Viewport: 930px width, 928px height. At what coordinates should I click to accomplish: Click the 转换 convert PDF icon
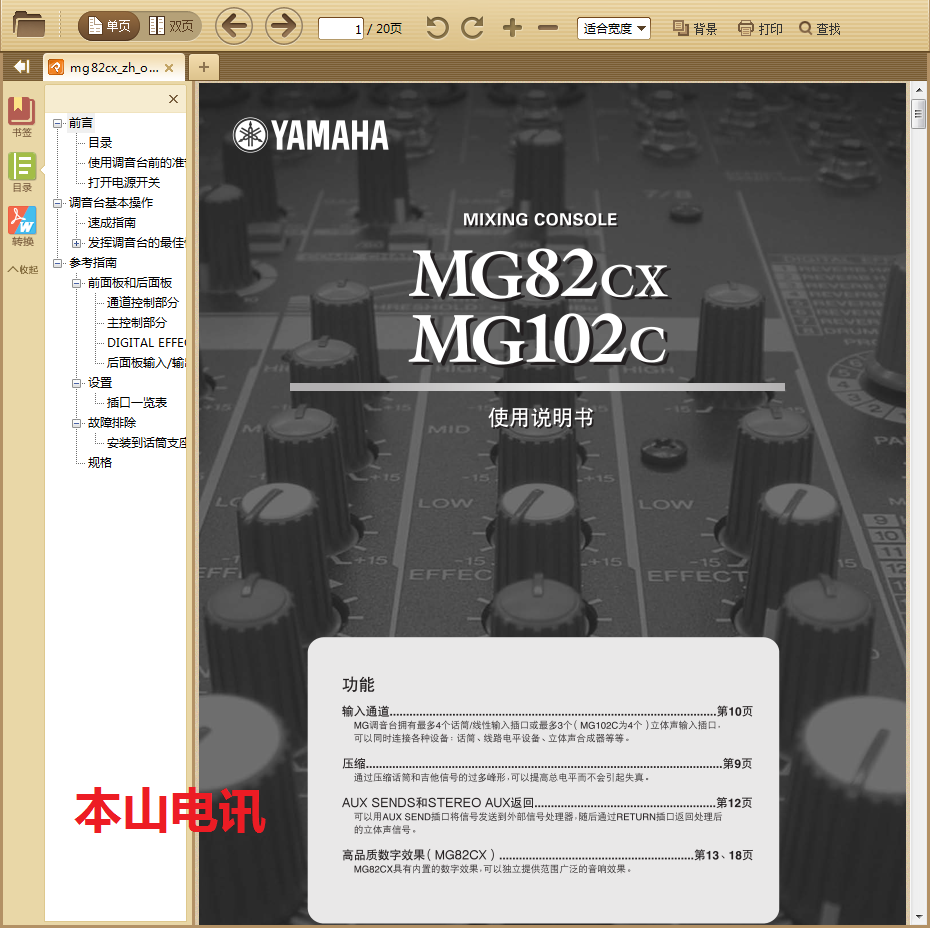tap(22, 226)
